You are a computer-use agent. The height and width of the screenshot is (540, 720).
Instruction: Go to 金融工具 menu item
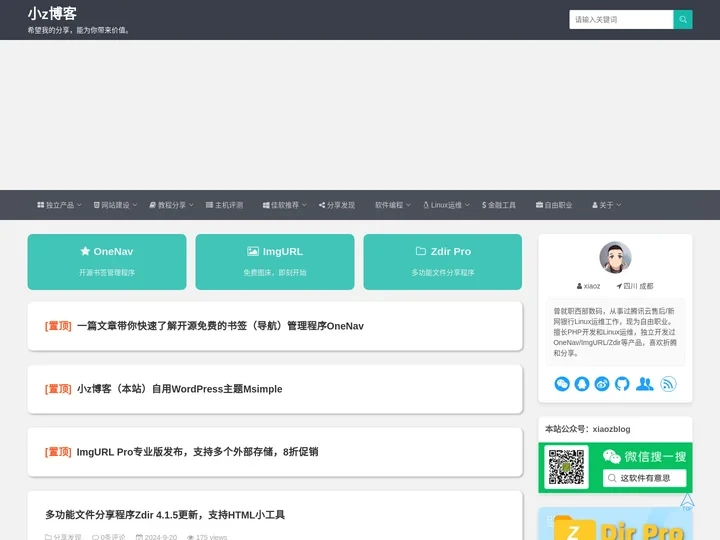[x=499, y=205]
